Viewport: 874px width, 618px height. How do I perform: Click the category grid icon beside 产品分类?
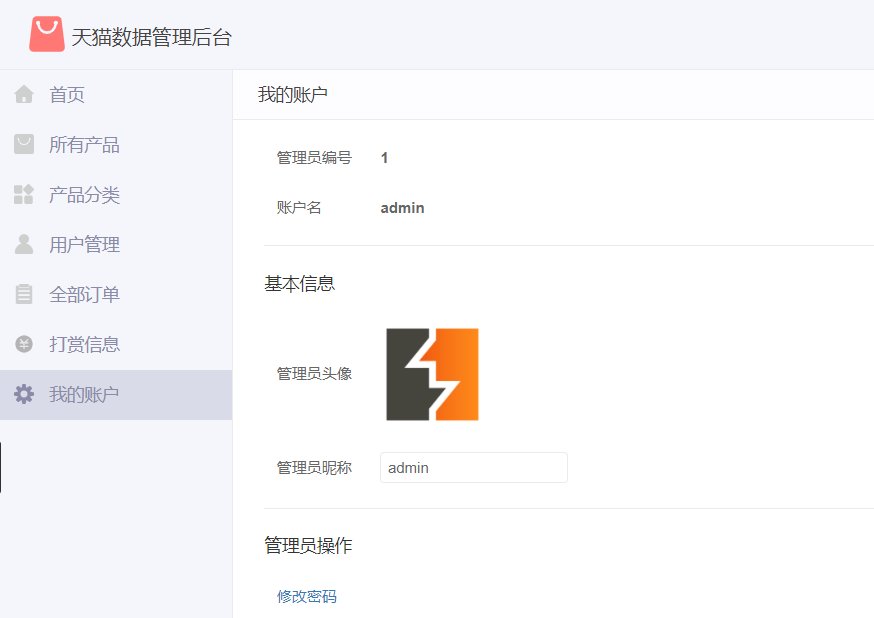tap(24, 194)
